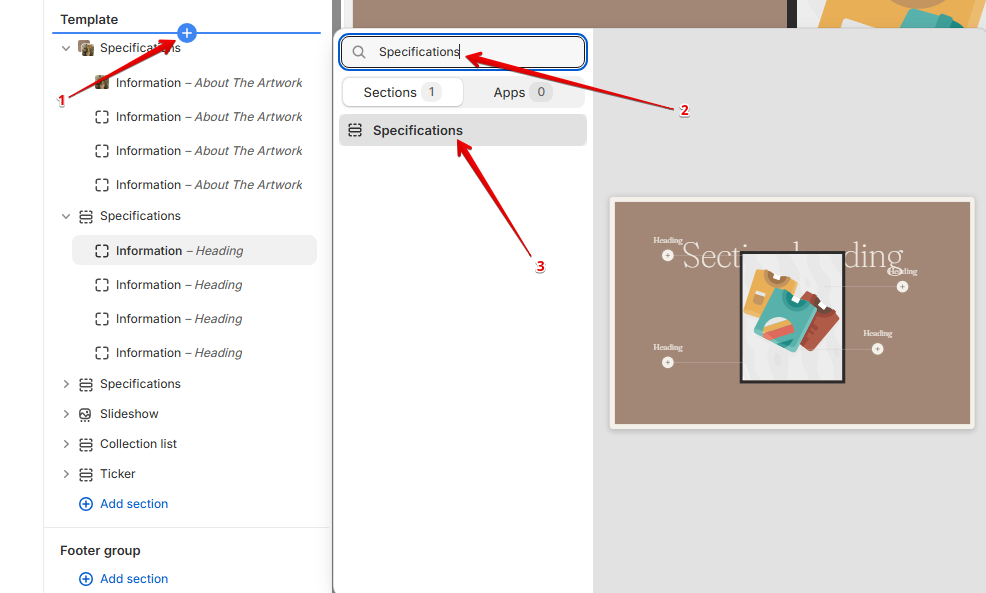Screen dimensions: 986x593
Task: Select the Slideshow section icon
Action: [x=86, y=414]
